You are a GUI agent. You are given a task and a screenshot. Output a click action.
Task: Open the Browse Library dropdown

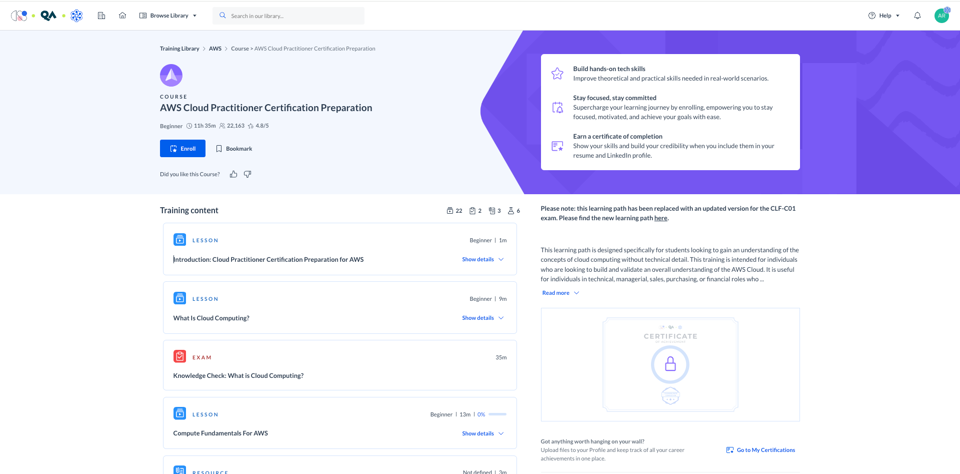point(168,16)
